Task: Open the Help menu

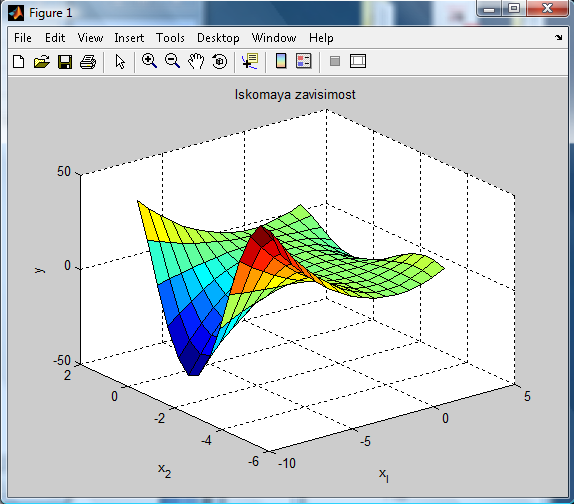Action: [321, 38]
